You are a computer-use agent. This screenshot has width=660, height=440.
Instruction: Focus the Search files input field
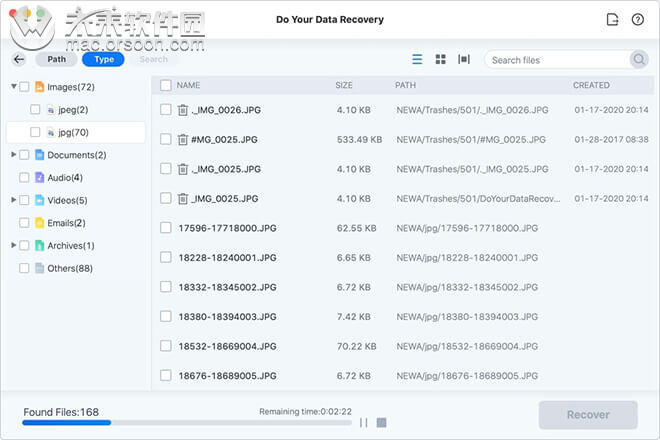[x=556, y=60]
